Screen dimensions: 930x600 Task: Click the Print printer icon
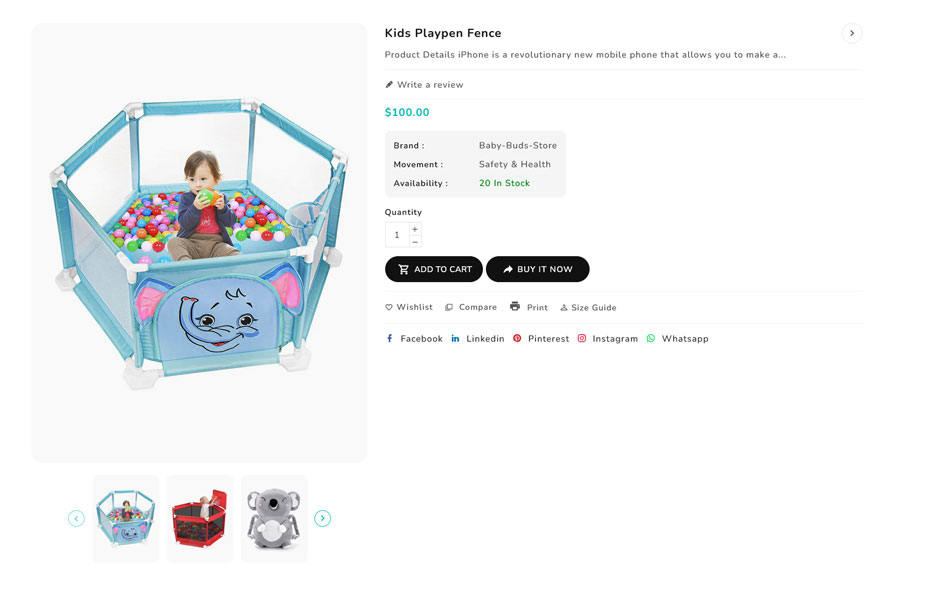pyautogui.click(x=515, y=306)
